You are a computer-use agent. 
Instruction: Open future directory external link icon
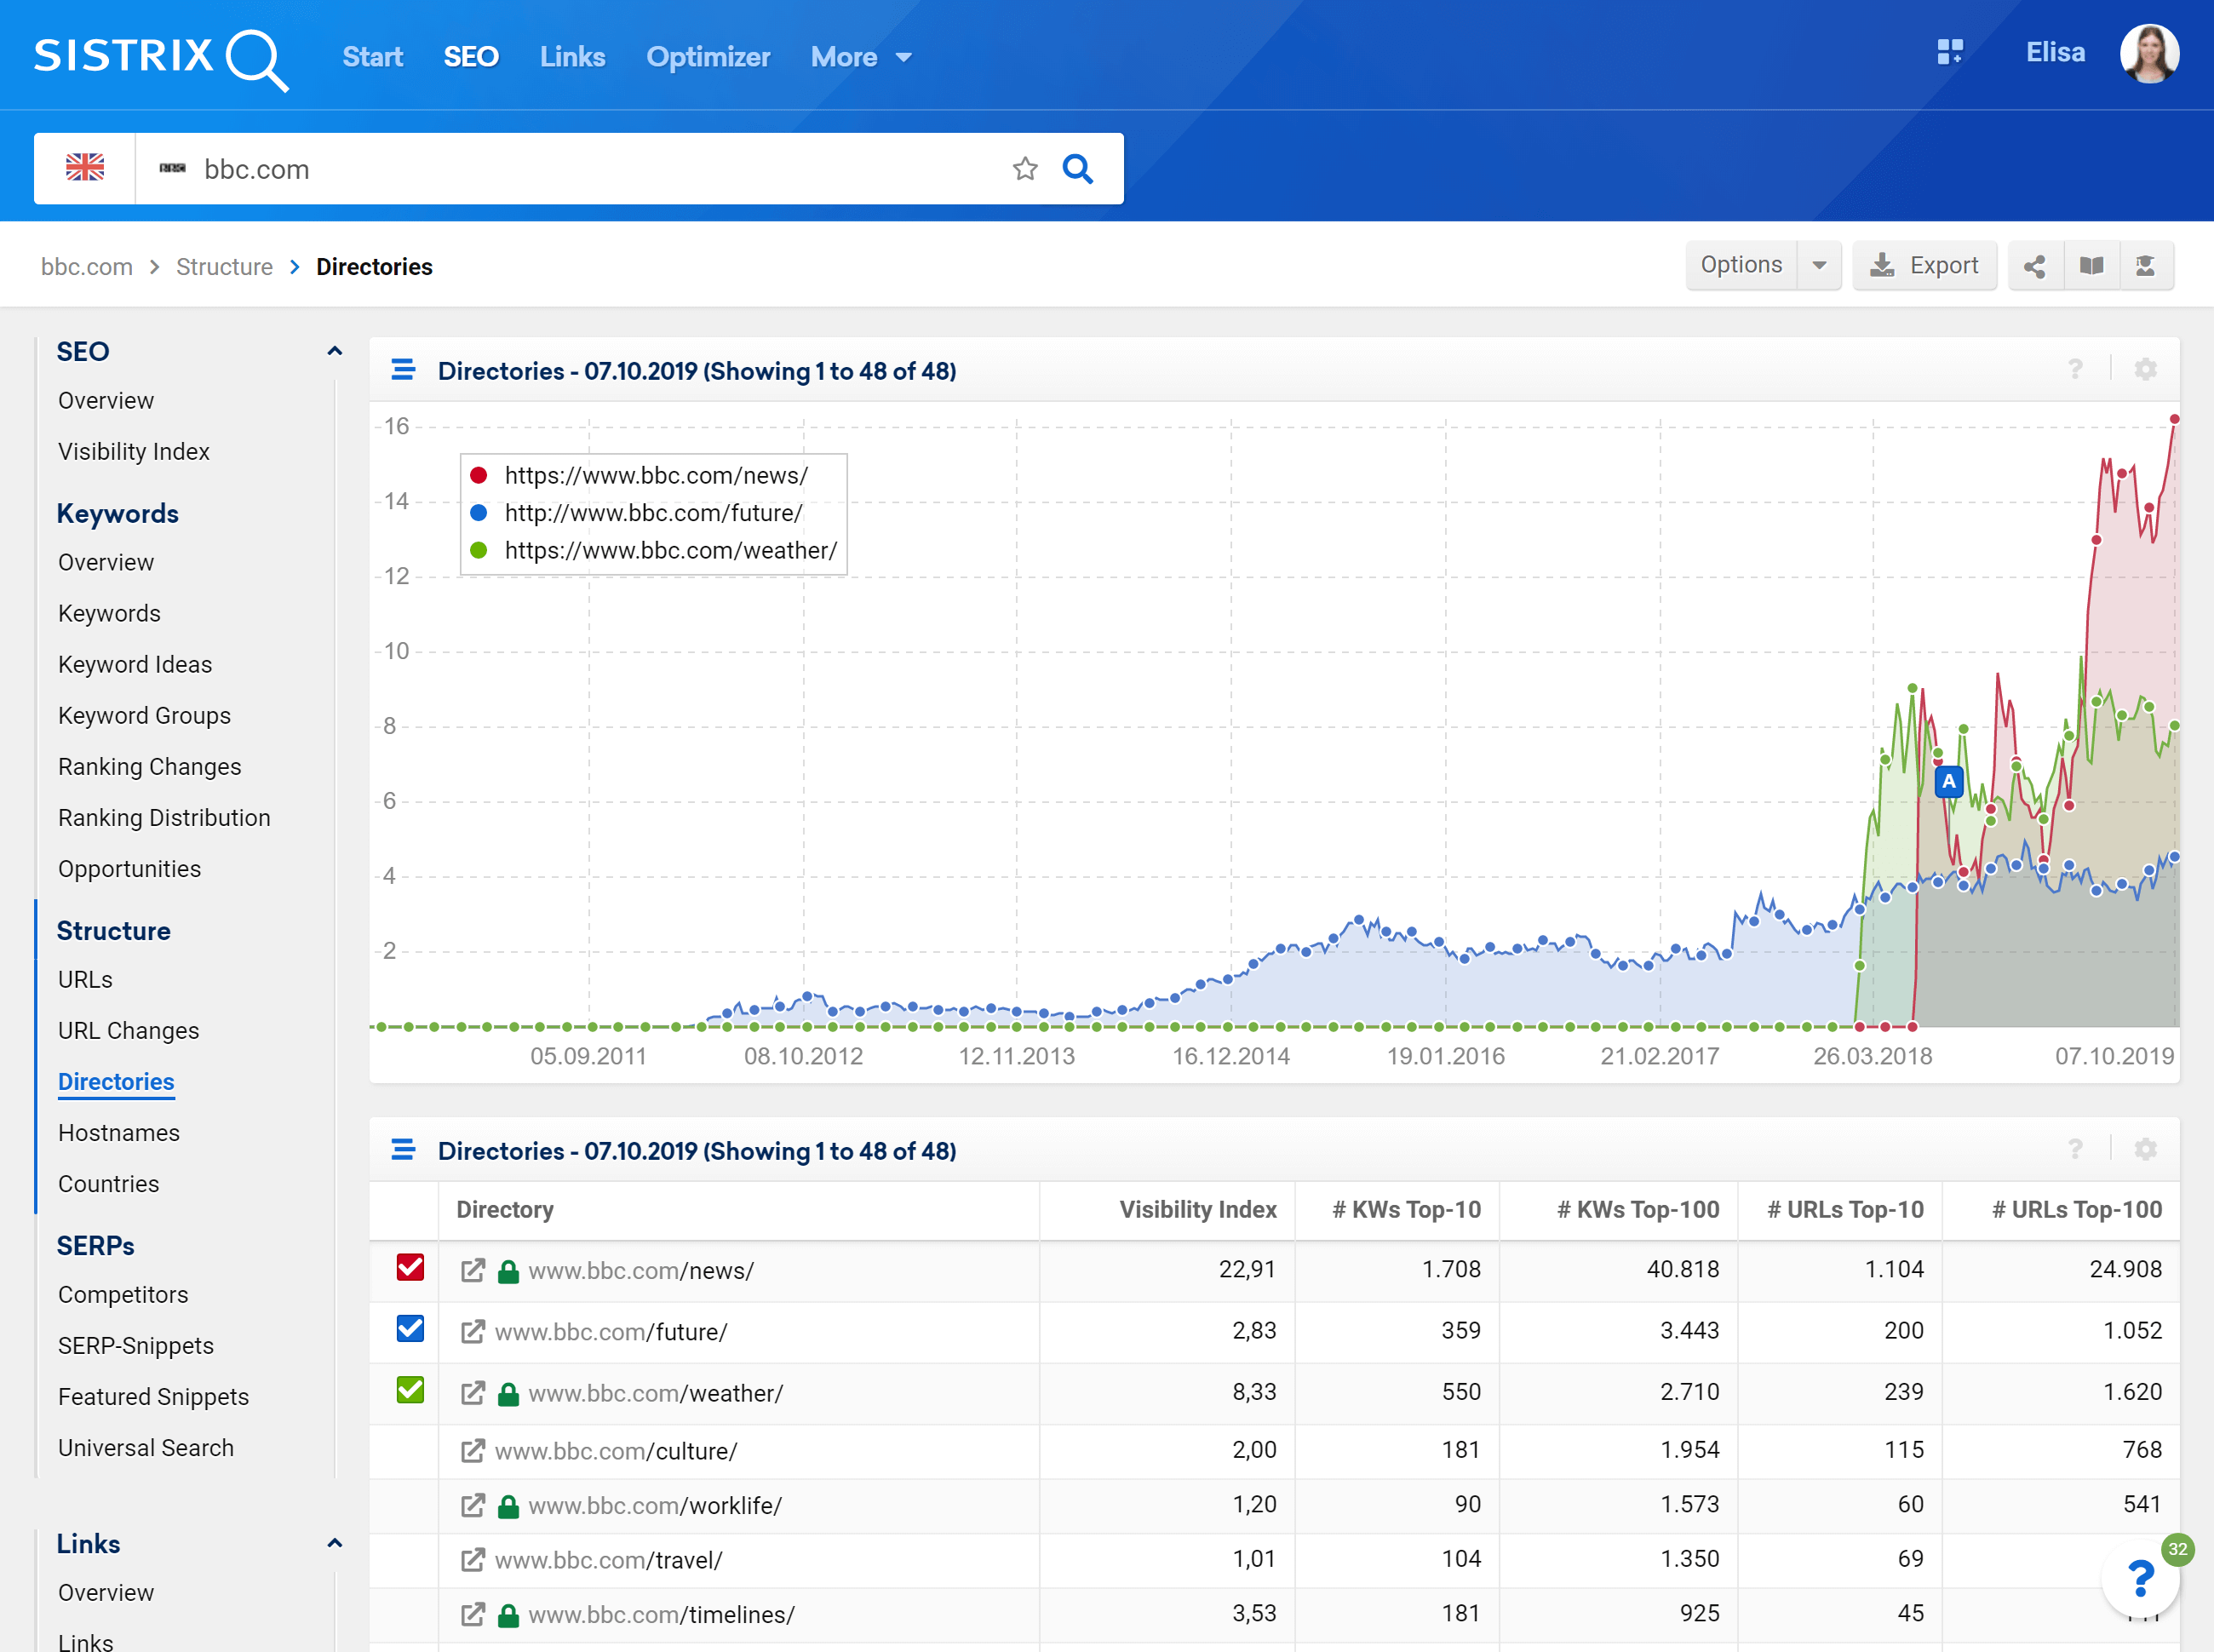click(473, 1332)
